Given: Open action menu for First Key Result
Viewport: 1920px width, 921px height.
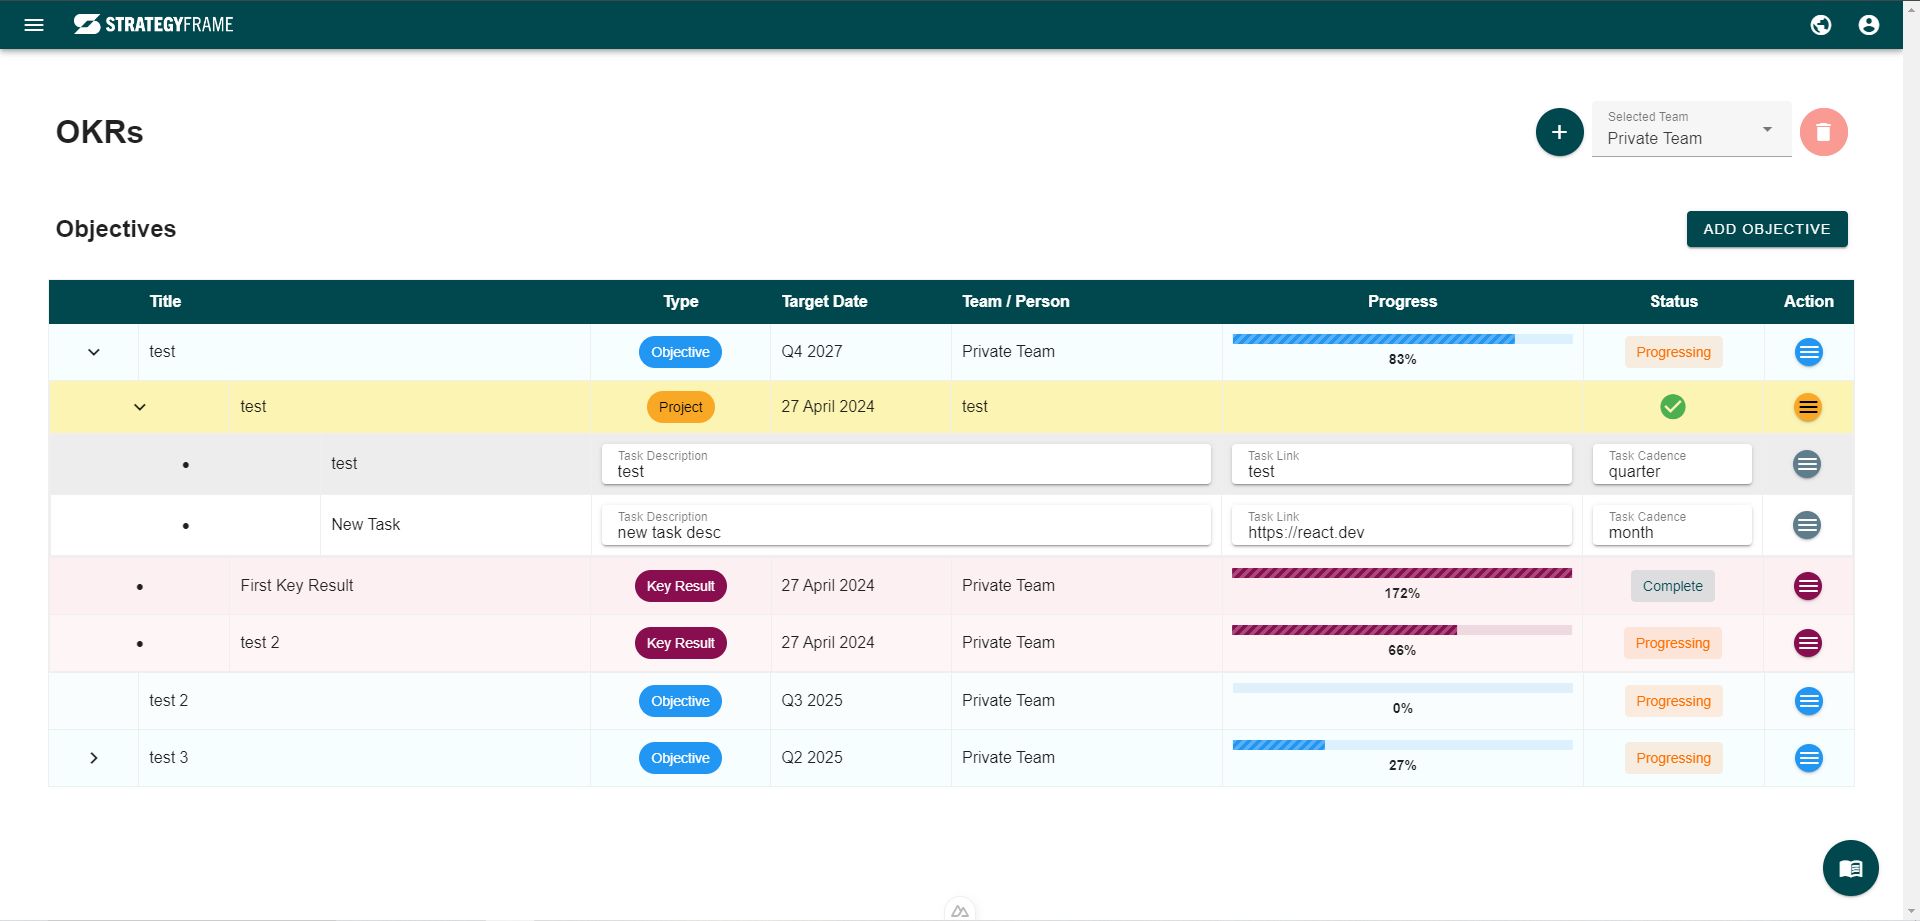Looking at the screenshot, I should coord(1807,586).
